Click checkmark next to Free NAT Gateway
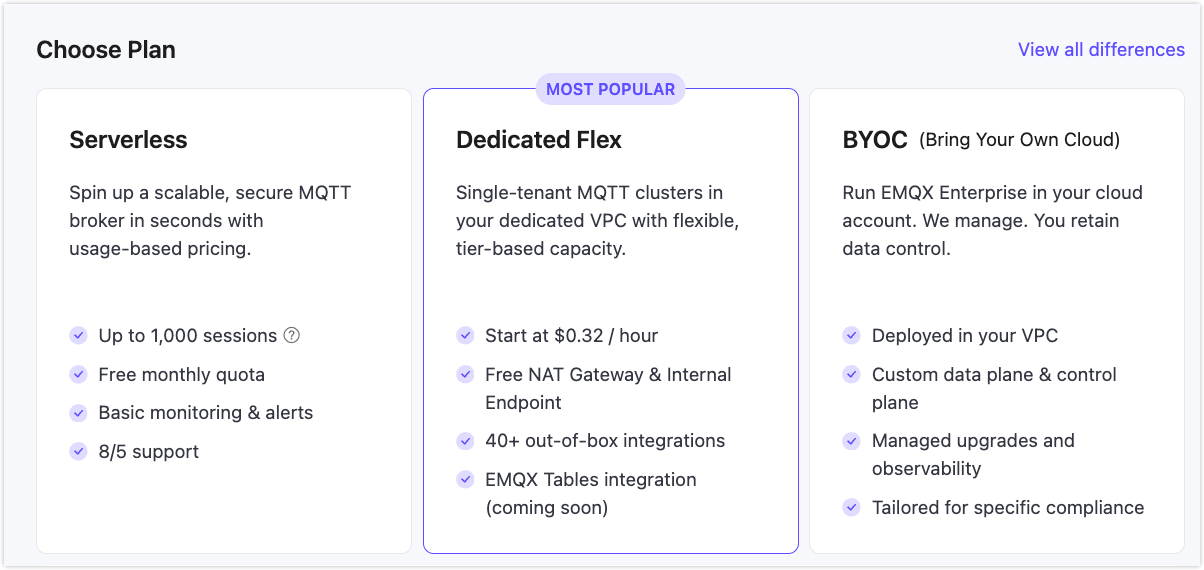 coord(465,374)
